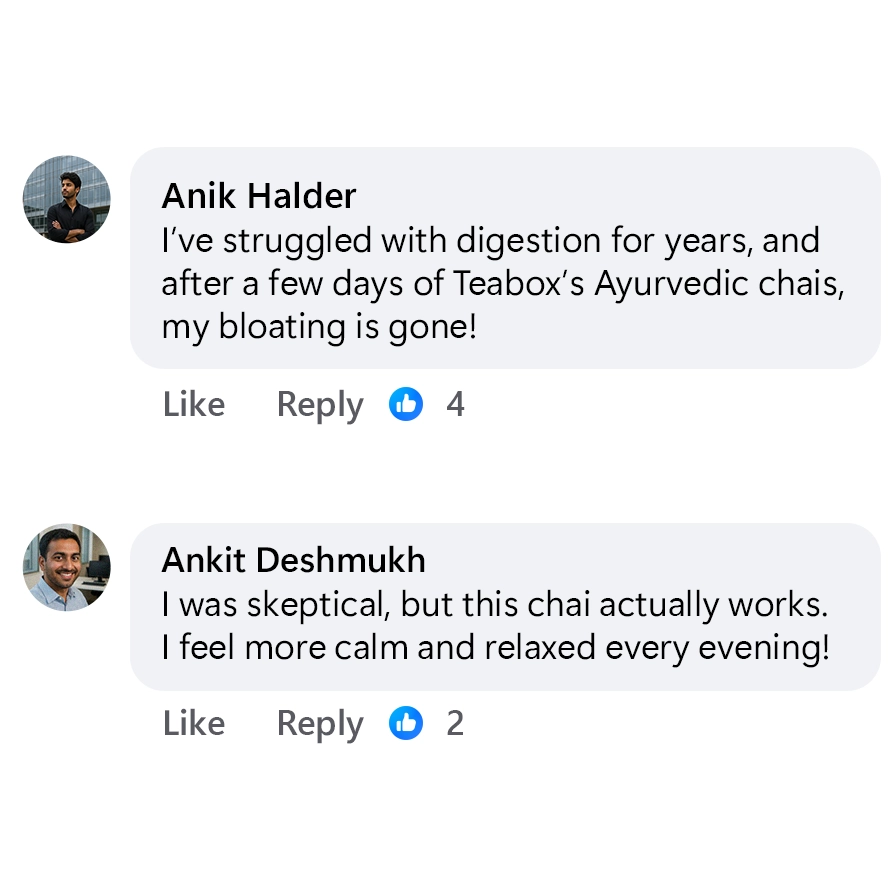Click the thumbs-up reaction icon under Anik Halder's comment
889x891 pixels.
[405, 404]
